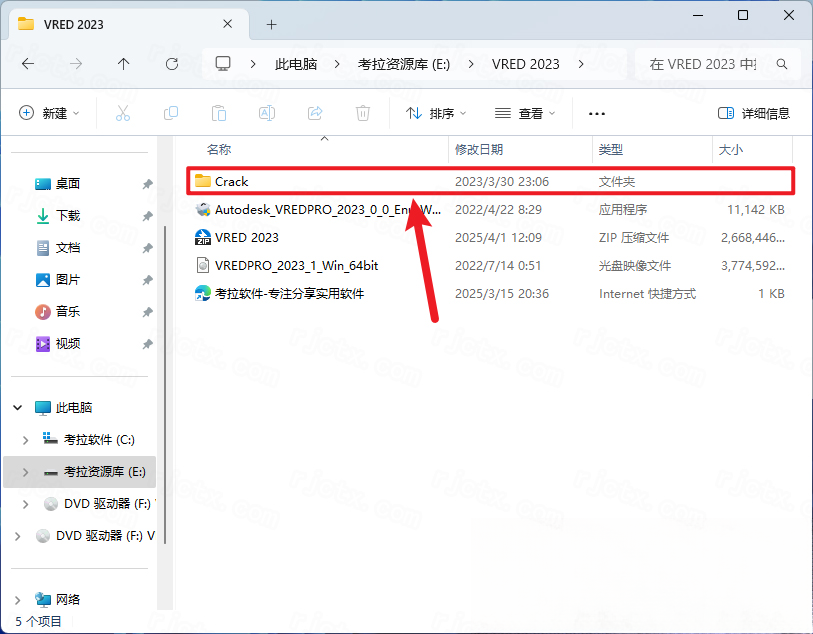The width and height of the screenshot is (813, 634).
Task: Select VREDPRO_2023_1_Win_64bit disc image
Action: click(x=490, y=265)
